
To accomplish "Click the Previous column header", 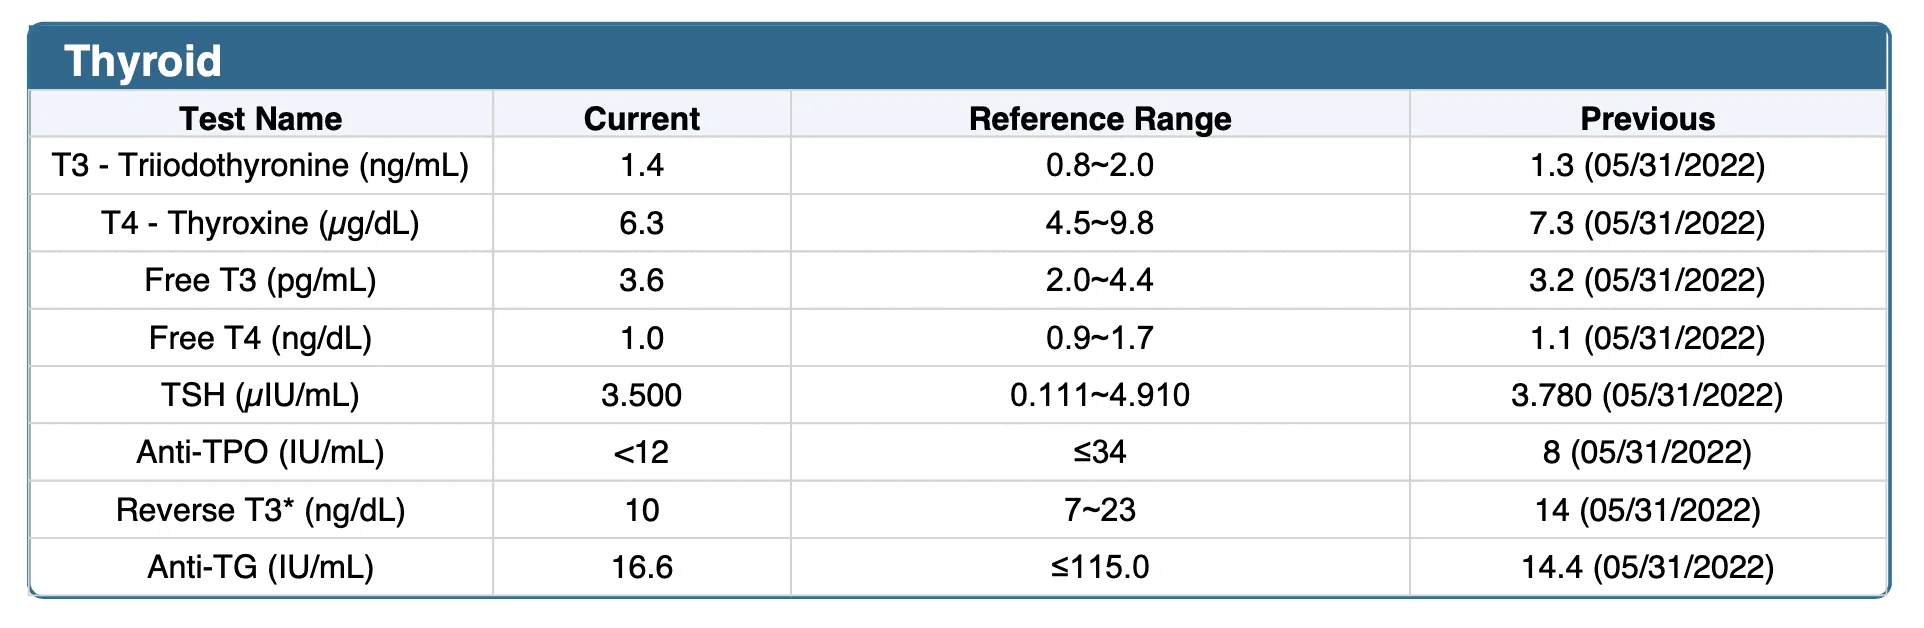I will pos(1648,119).
